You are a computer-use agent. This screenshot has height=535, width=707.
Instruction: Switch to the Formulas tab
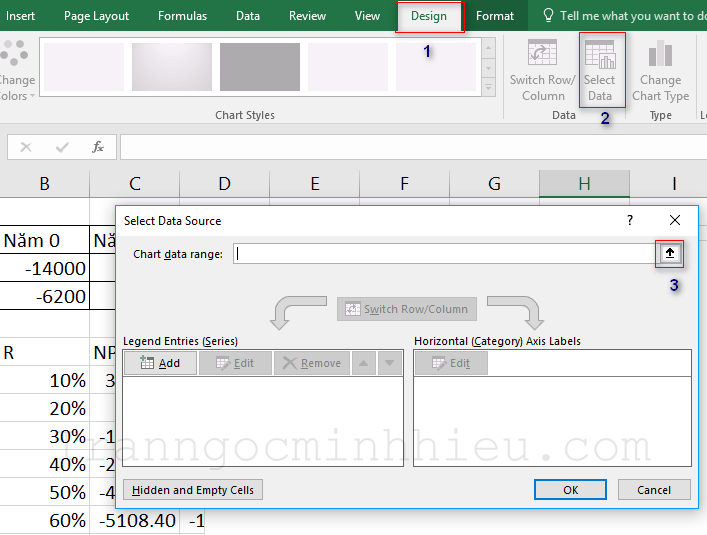tap(182, 16)
